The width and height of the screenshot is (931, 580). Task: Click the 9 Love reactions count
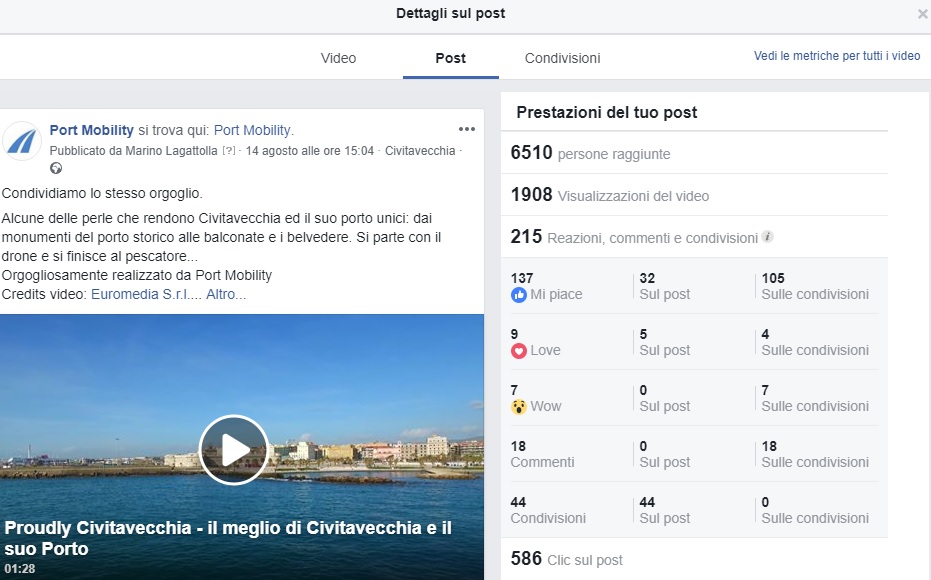pos(514,334)
